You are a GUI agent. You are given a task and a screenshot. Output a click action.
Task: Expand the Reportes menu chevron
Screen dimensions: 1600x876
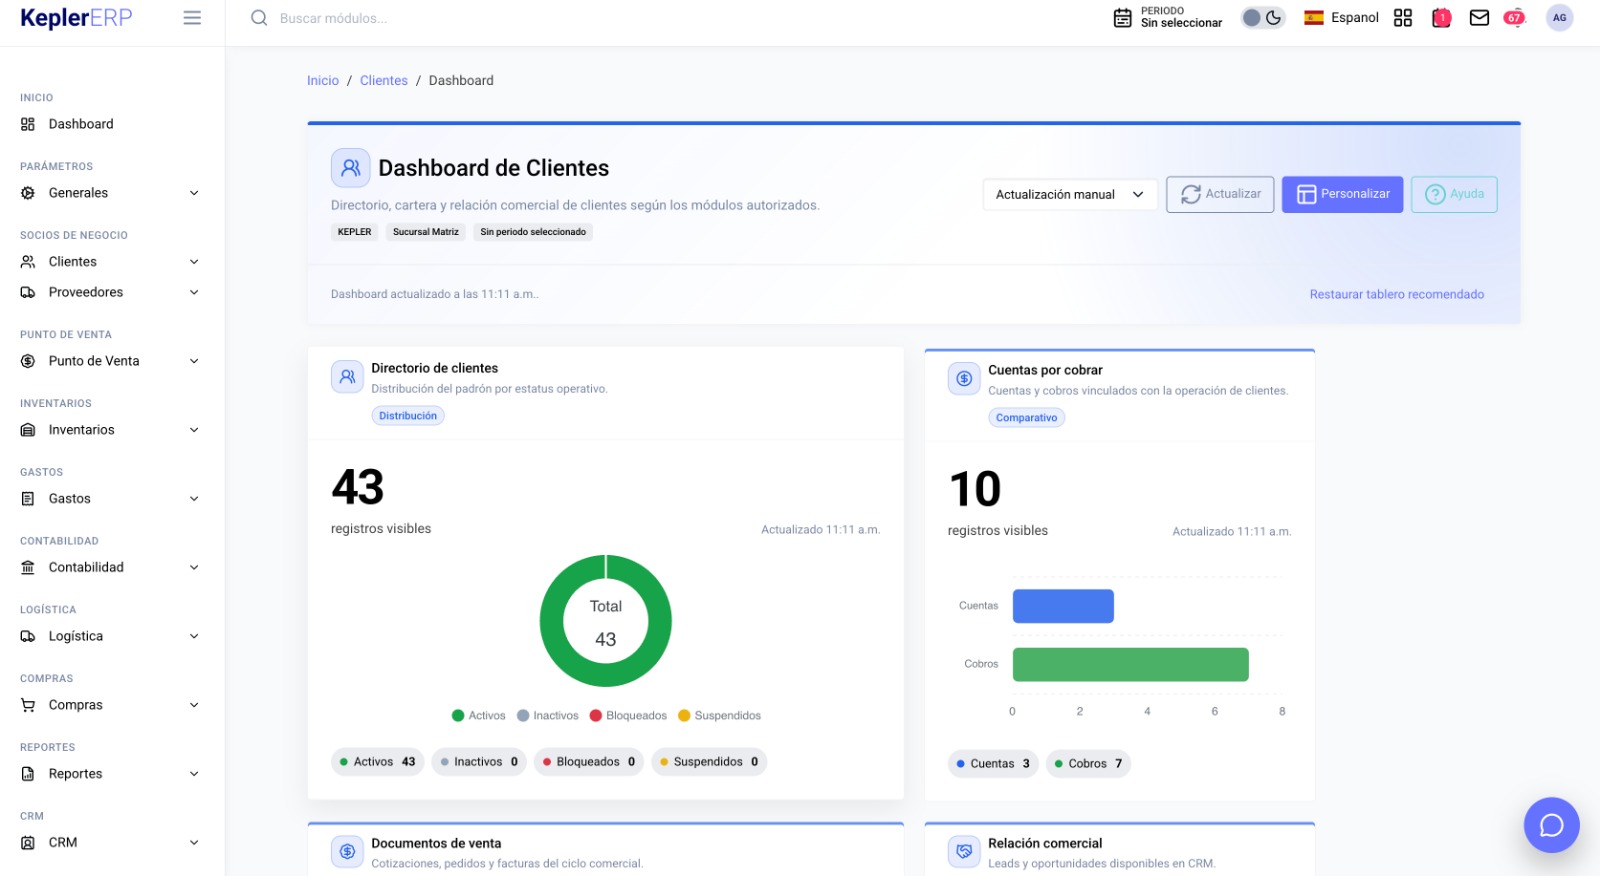194,774
